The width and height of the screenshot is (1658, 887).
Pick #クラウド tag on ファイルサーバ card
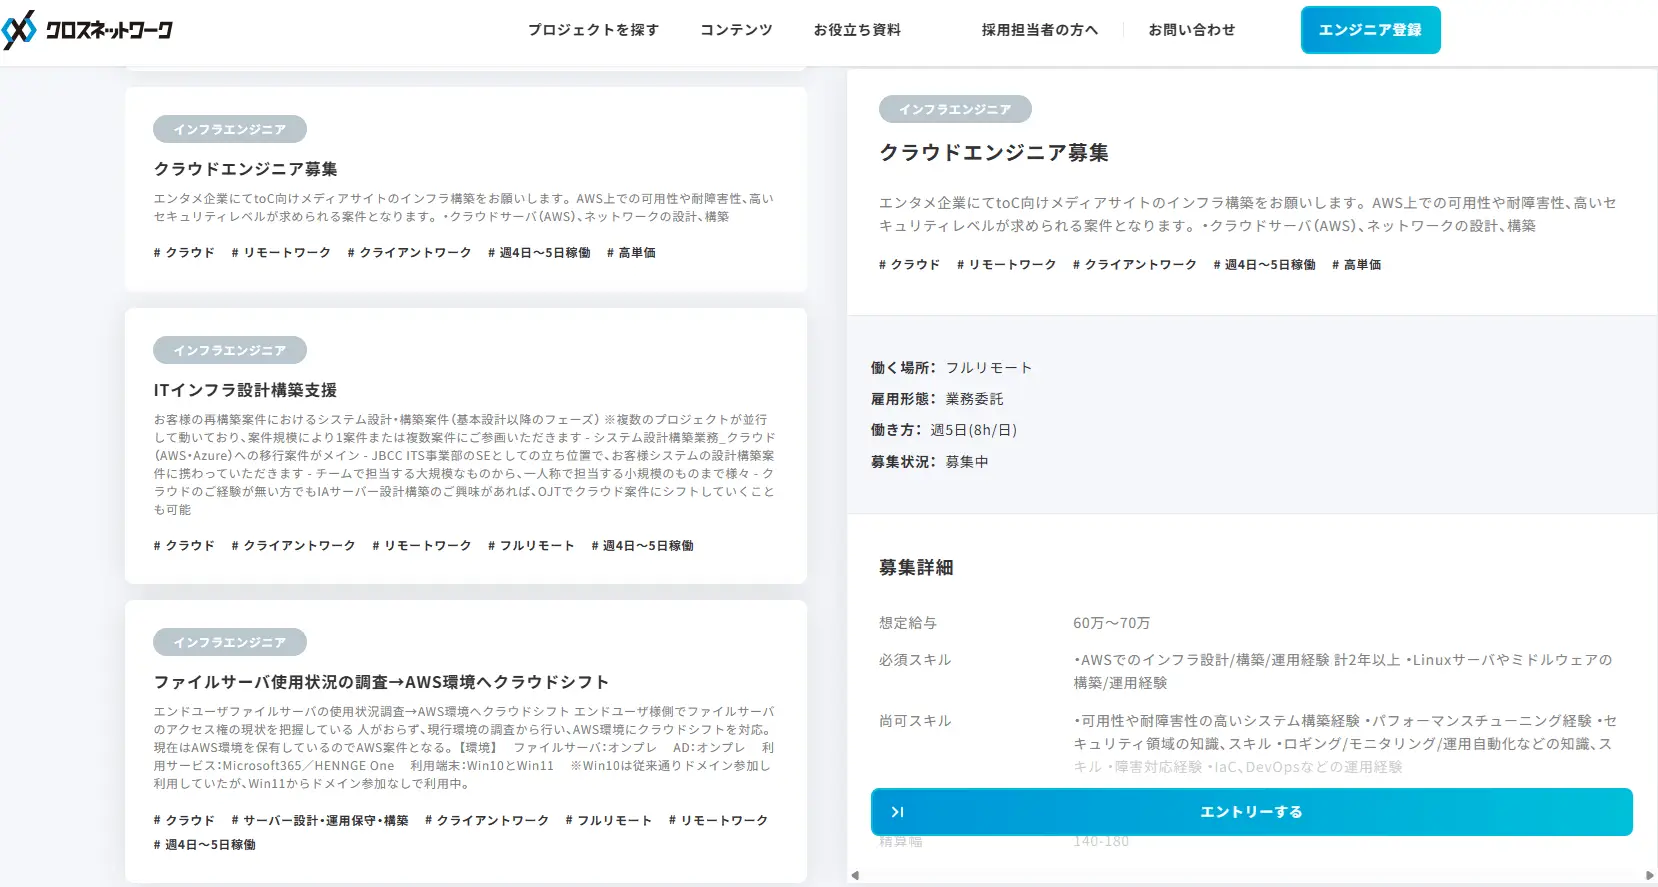click(184, 821)
